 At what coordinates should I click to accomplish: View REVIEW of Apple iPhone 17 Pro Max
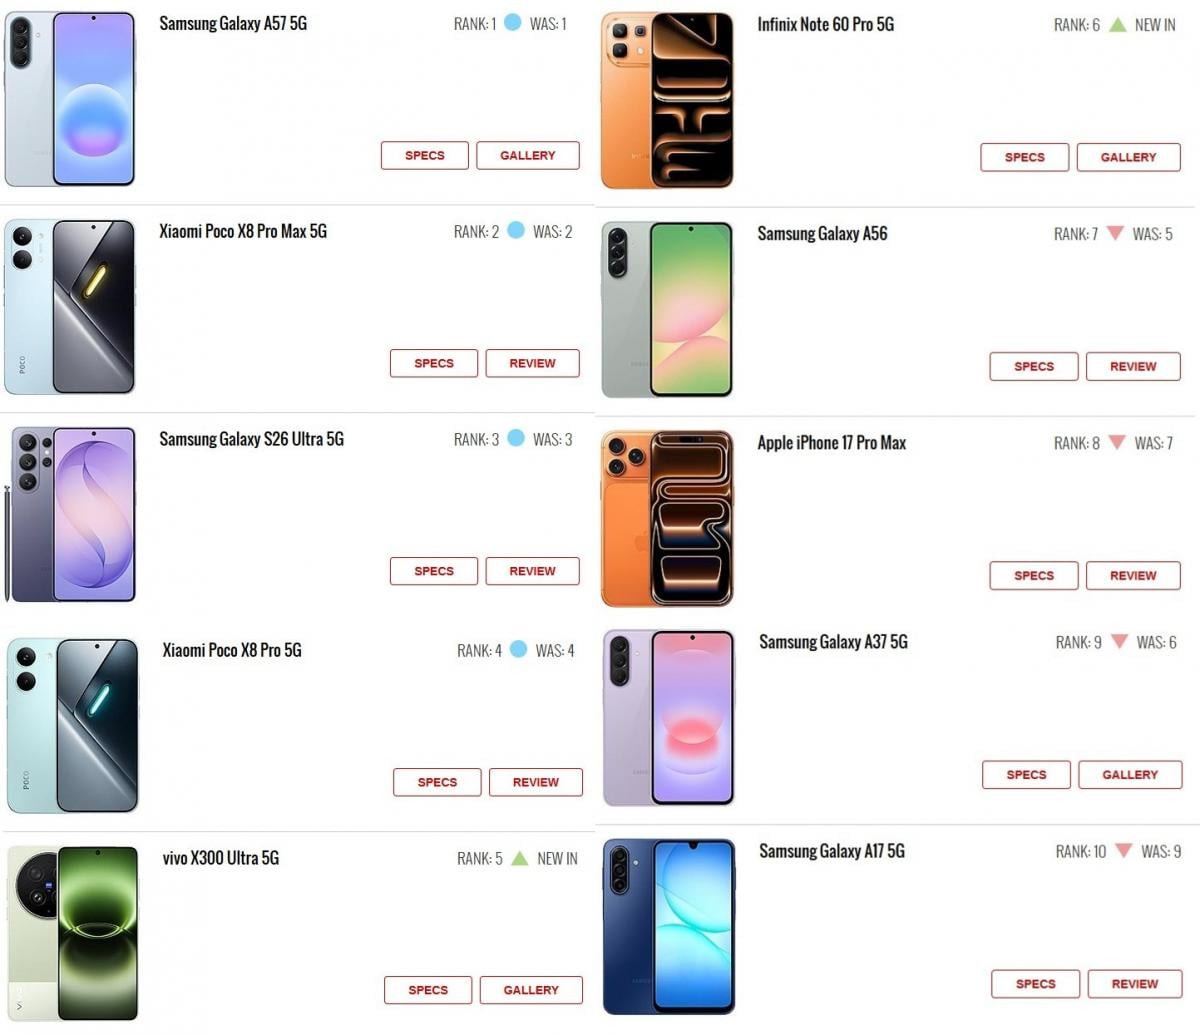click(1133, 575)
